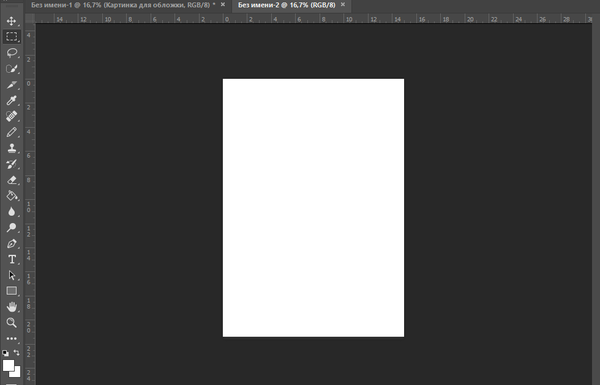Select the Blur tool
Viewport: 600px width, 385px height.
[11, 212]
